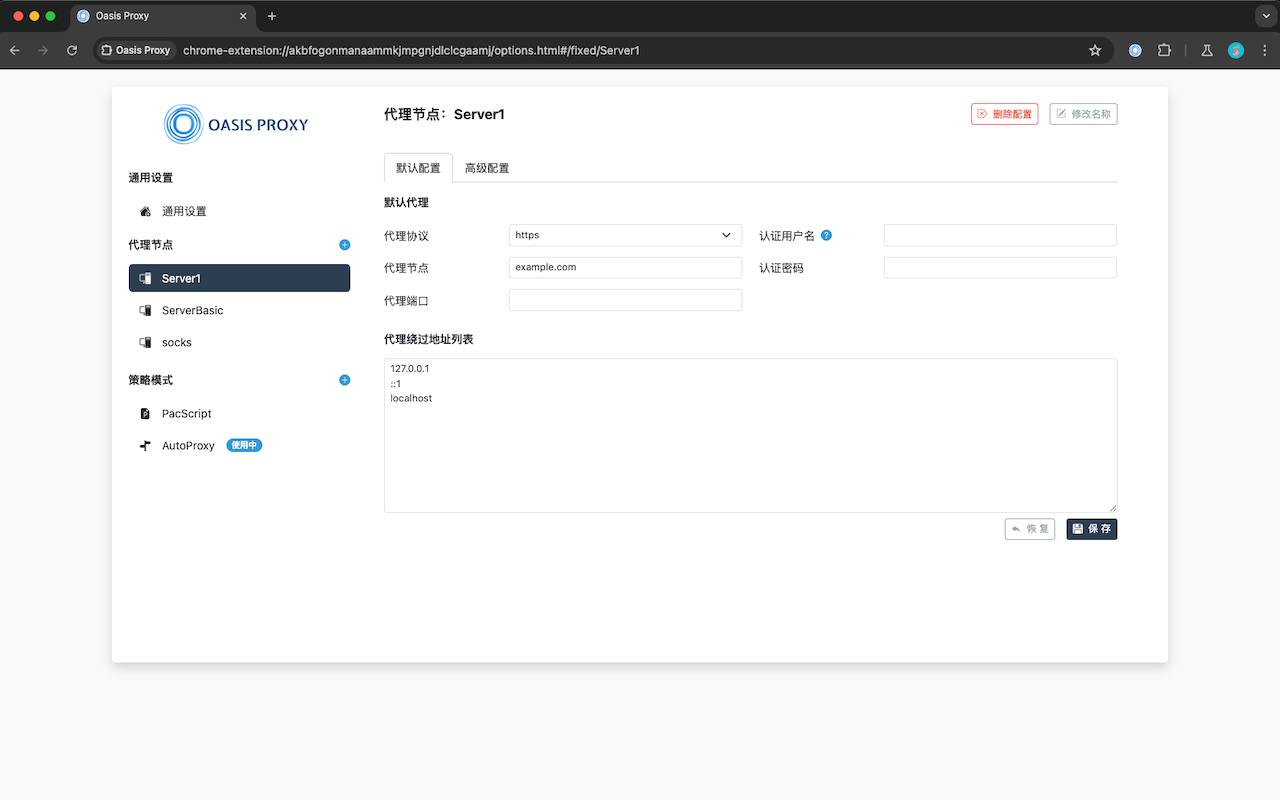Add a new proxy node via 代理节点 plus button

coord(344,244)
